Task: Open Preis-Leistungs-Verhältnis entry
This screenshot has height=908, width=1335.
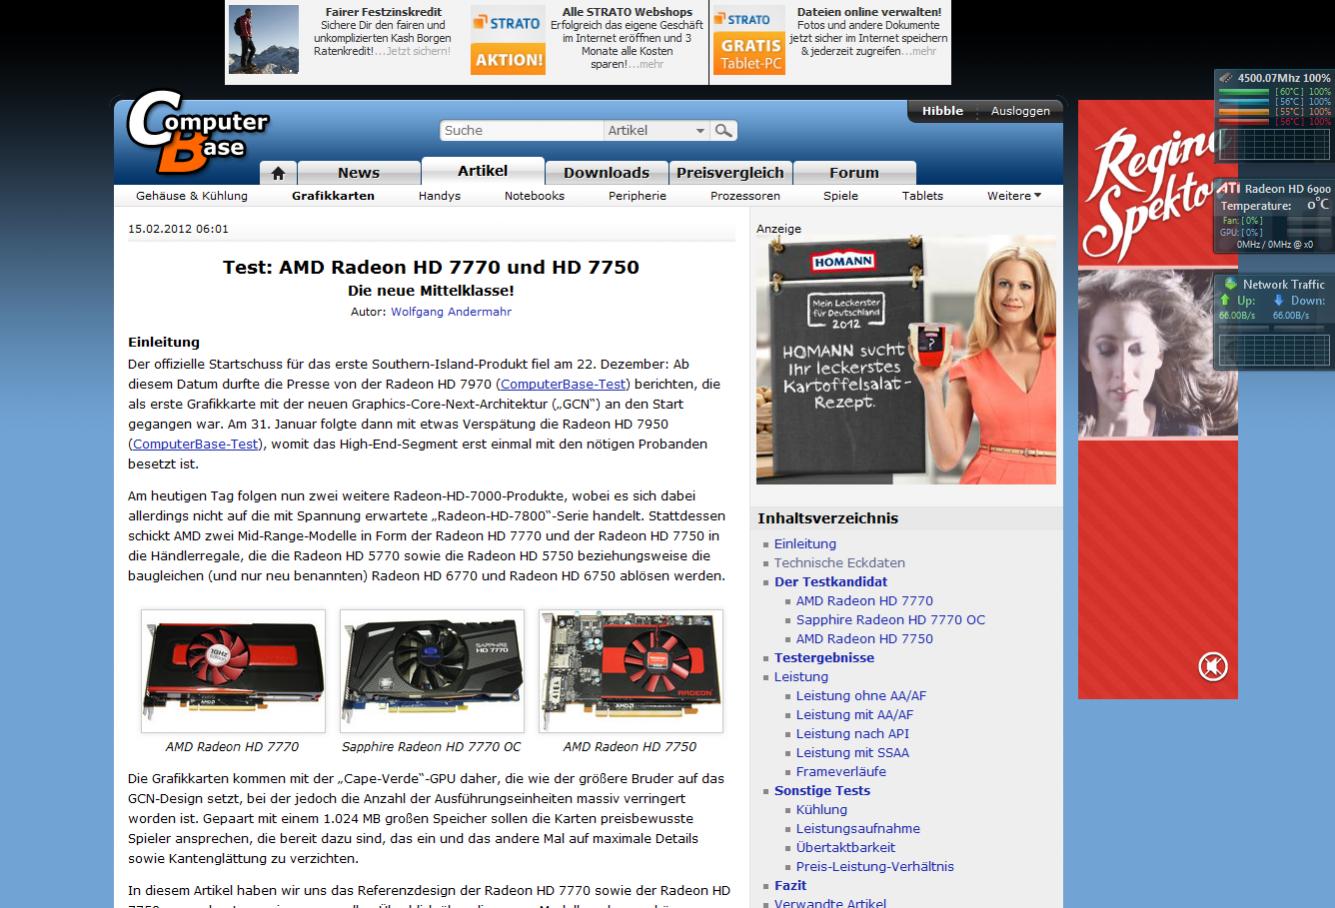Action: coord(875,867)
